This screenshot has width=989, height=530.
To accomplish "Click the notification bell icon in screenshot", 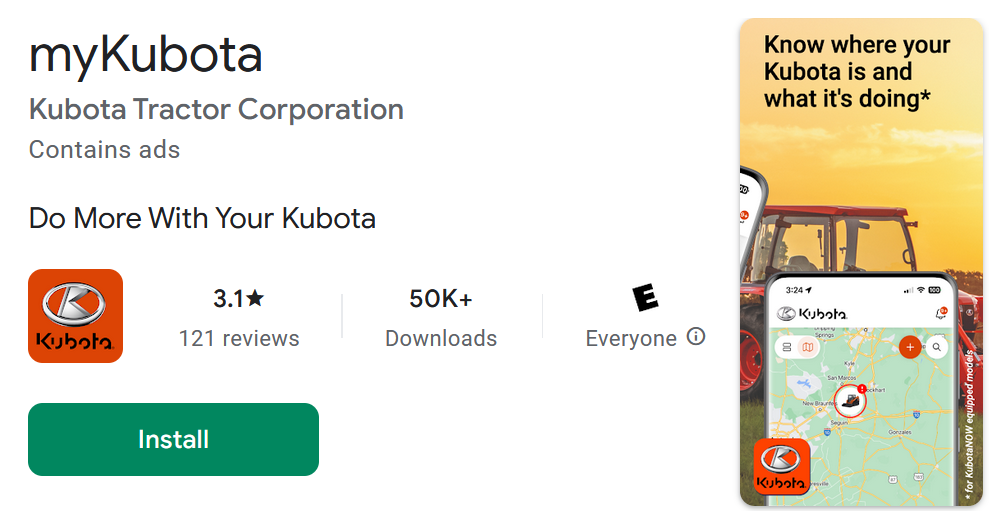I will [x=940, y=314].
